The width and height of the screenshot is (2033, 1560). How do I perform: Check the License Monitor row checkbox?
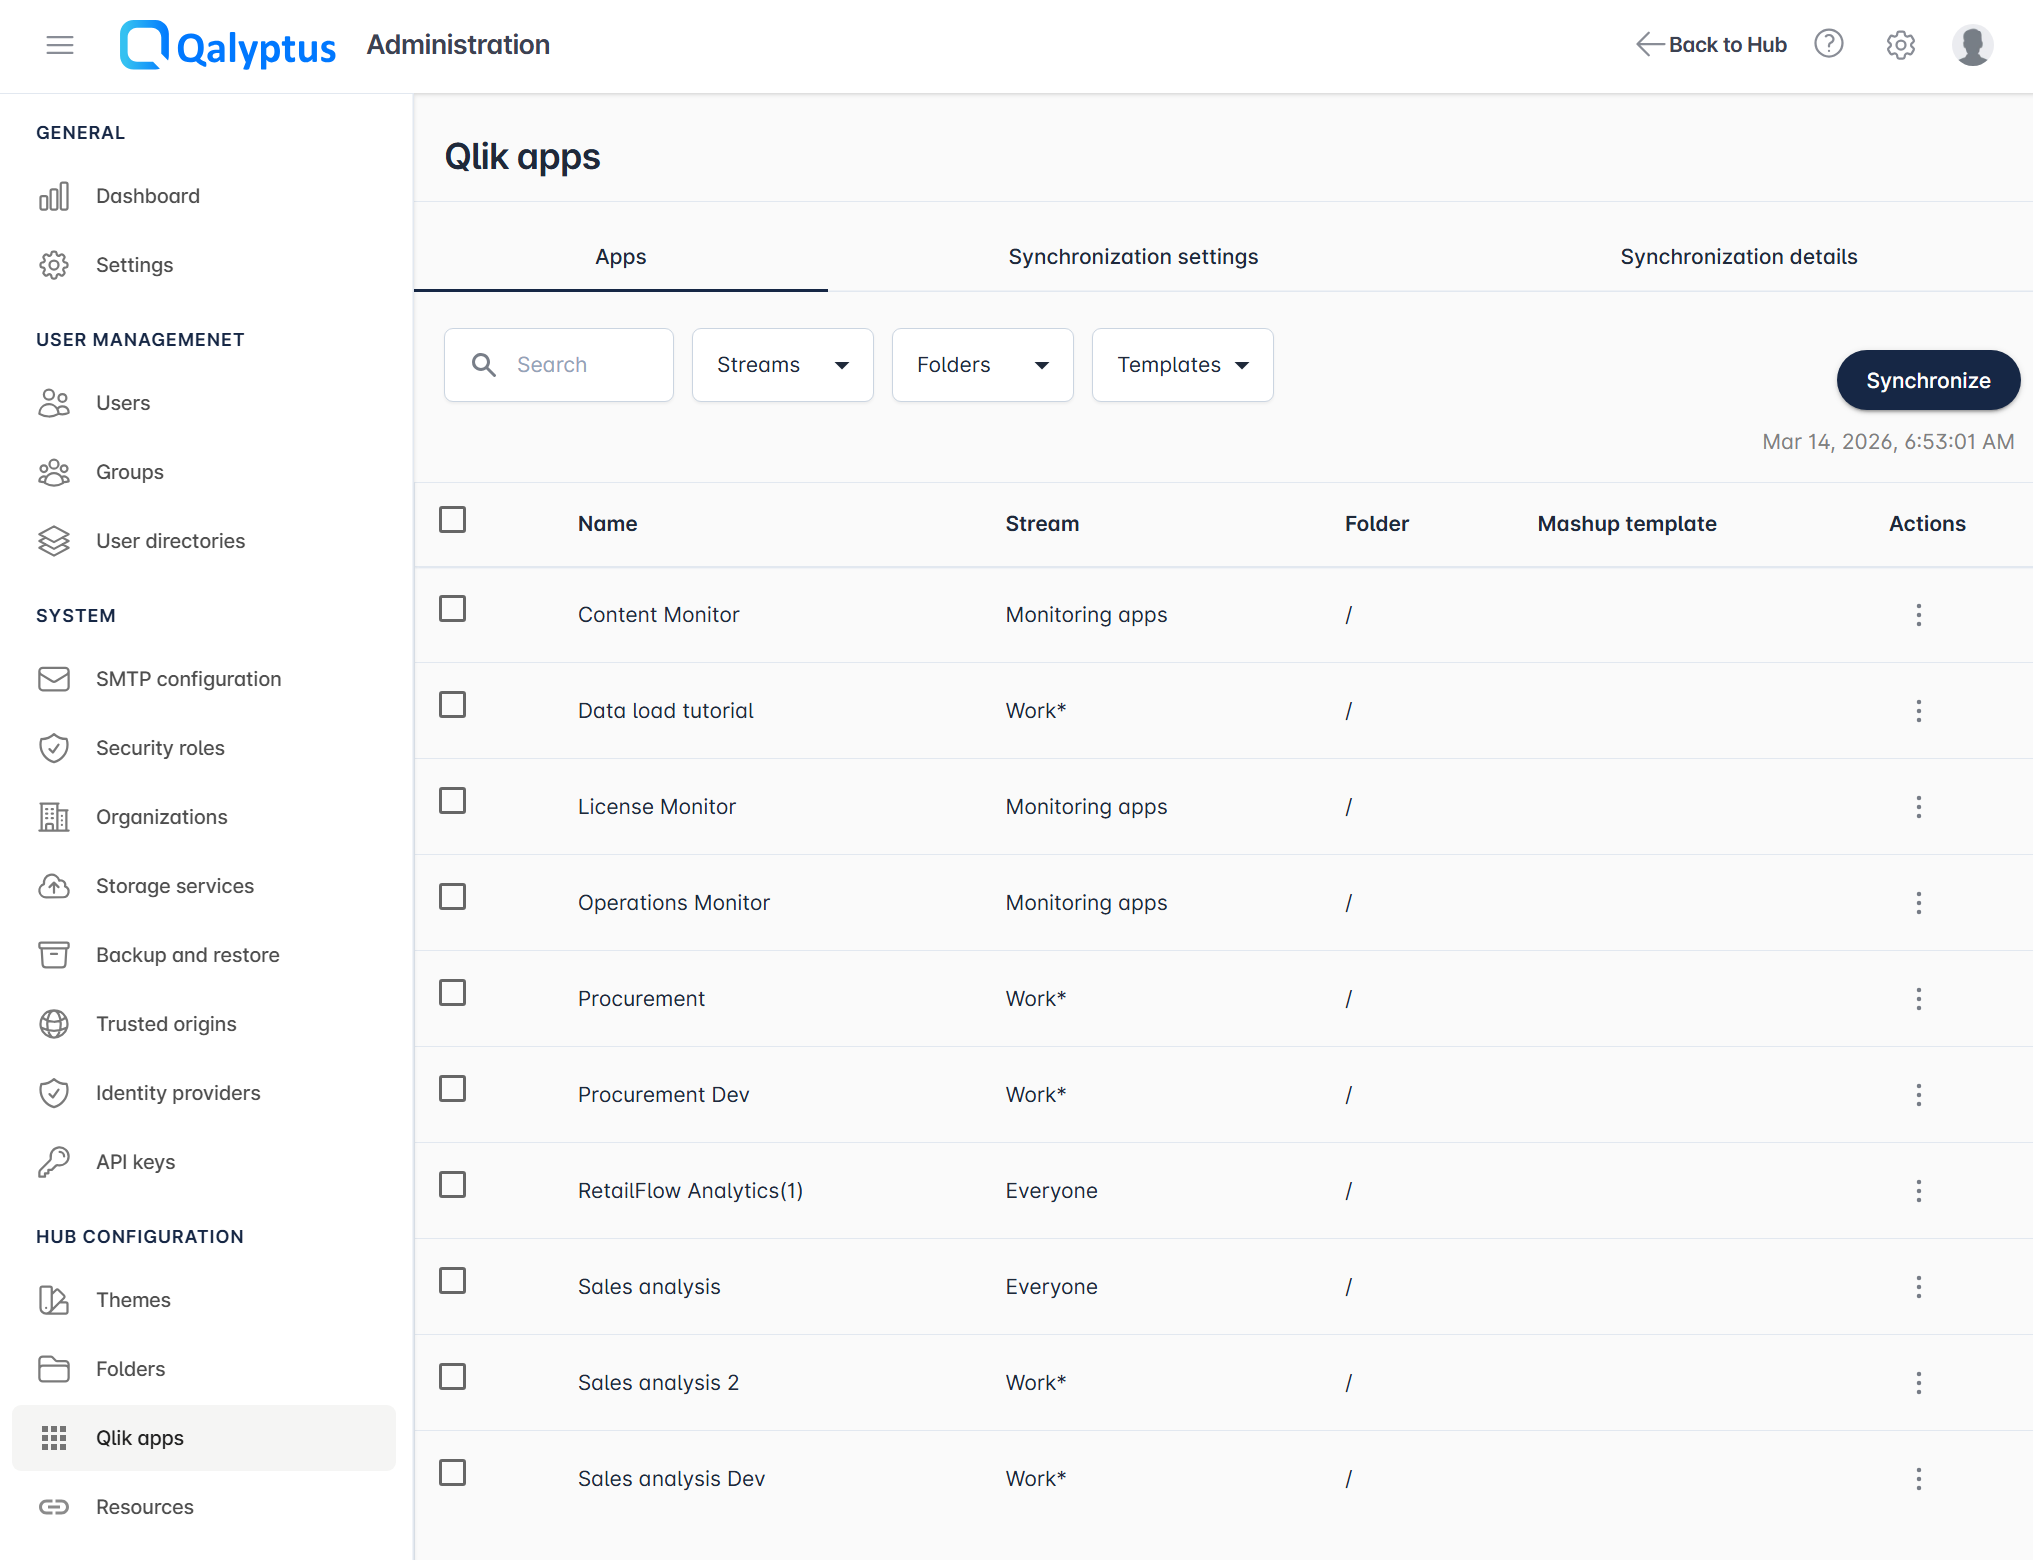pyautogui.click(x=453, y=801)
